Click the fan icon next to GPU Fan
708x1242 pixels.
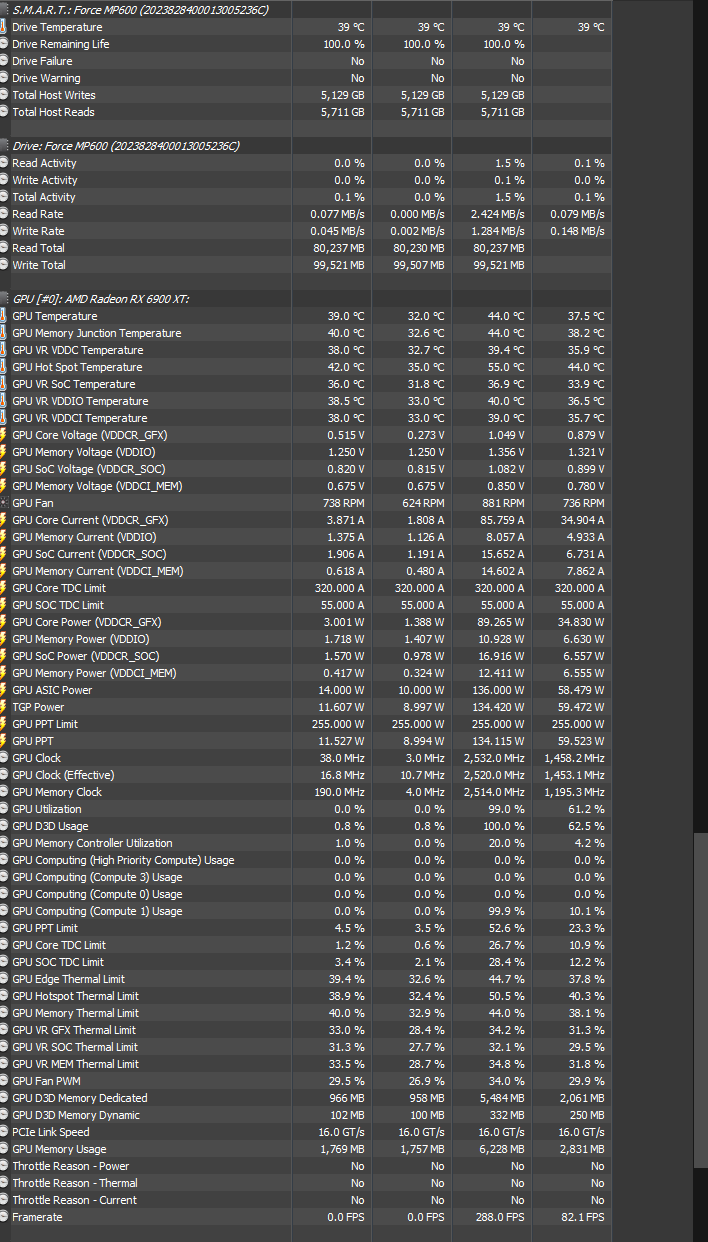pyautogui.click(x=4, y=503)
